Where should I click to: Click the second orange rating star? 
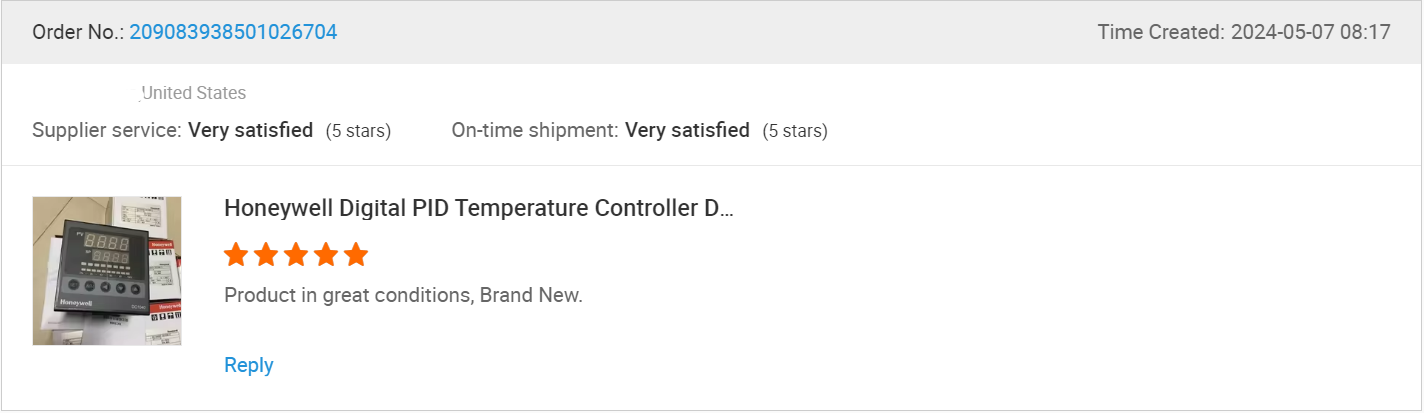266,255
